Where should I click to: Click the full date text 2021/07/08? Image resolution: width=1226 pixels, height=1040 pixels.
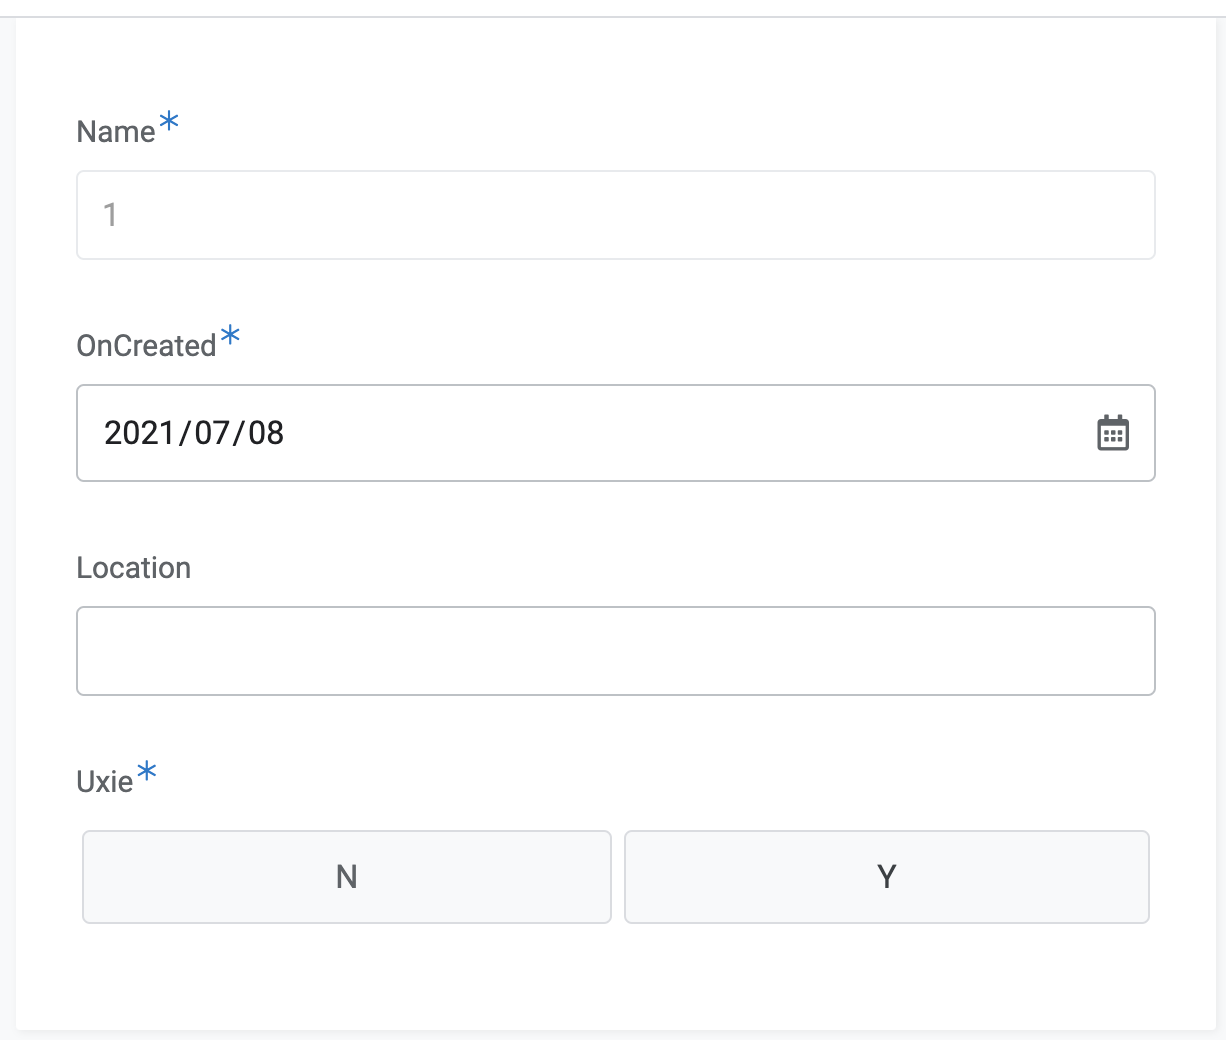(195, 433)
